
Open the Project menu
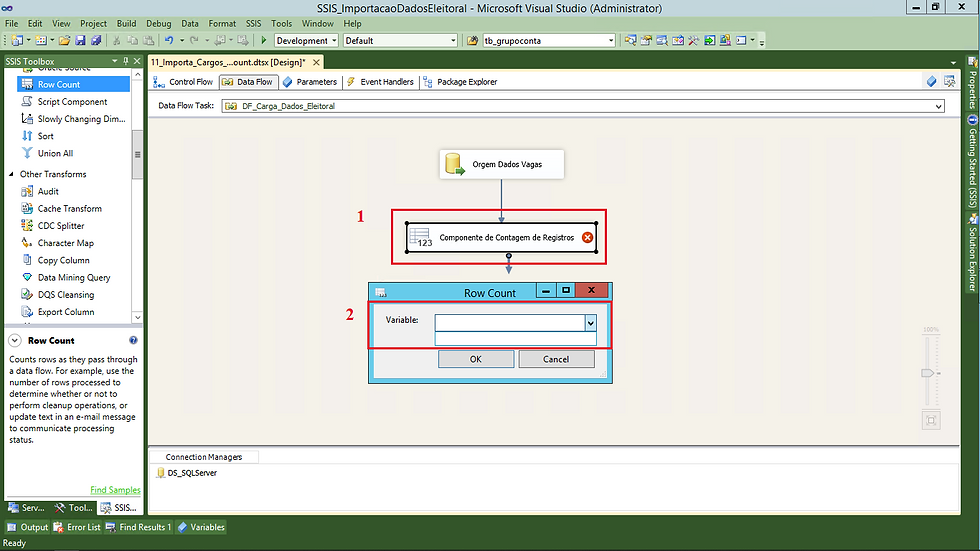93,24
